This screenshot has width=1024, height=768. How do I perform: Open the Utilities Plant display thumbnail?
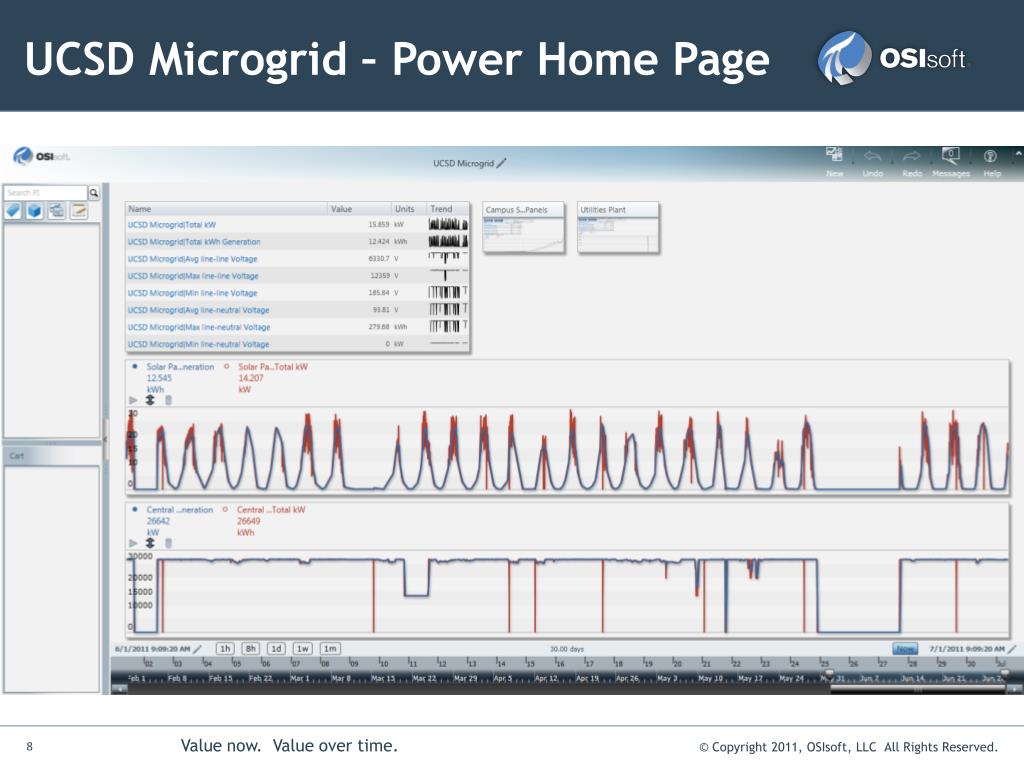[x=618, y=227]
